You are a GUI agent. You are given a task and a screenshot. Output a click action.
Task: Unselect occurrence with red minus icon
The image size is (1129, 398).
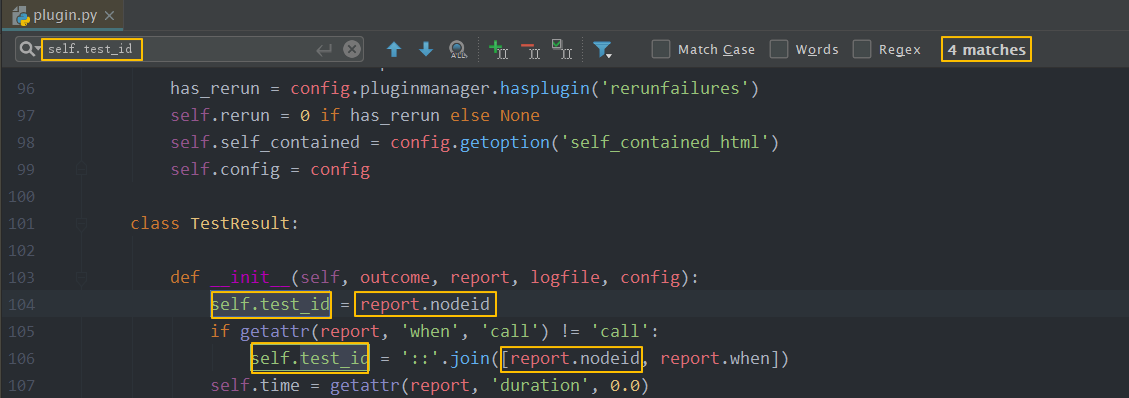click(x=530, y=50)
